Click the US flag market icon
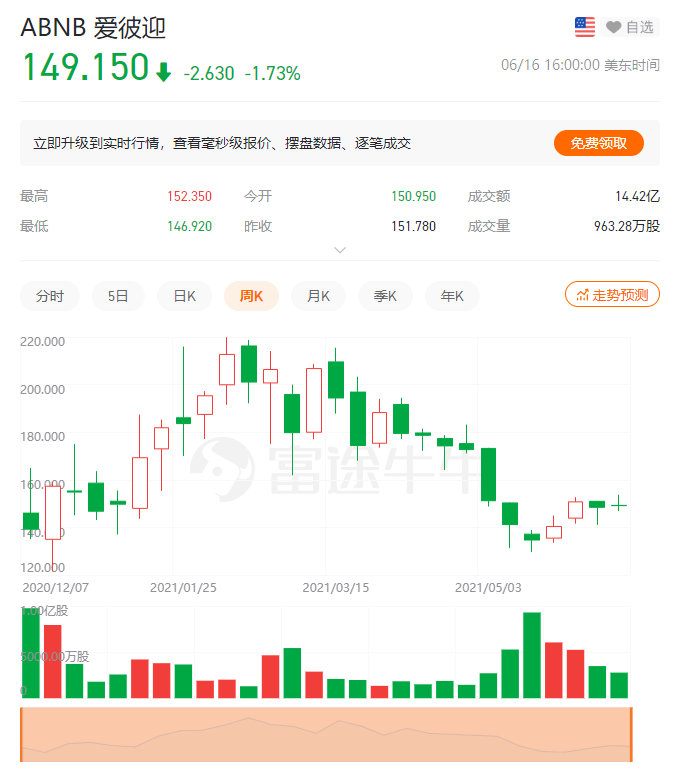The image size is (679, 770). tap(585, 27)
